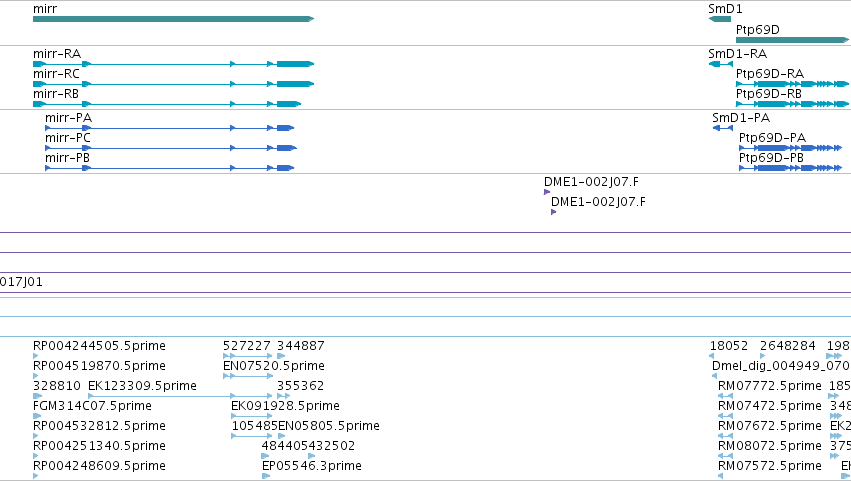Select EP05546.3prime feature
851x481 pixels.
[312, 466]
